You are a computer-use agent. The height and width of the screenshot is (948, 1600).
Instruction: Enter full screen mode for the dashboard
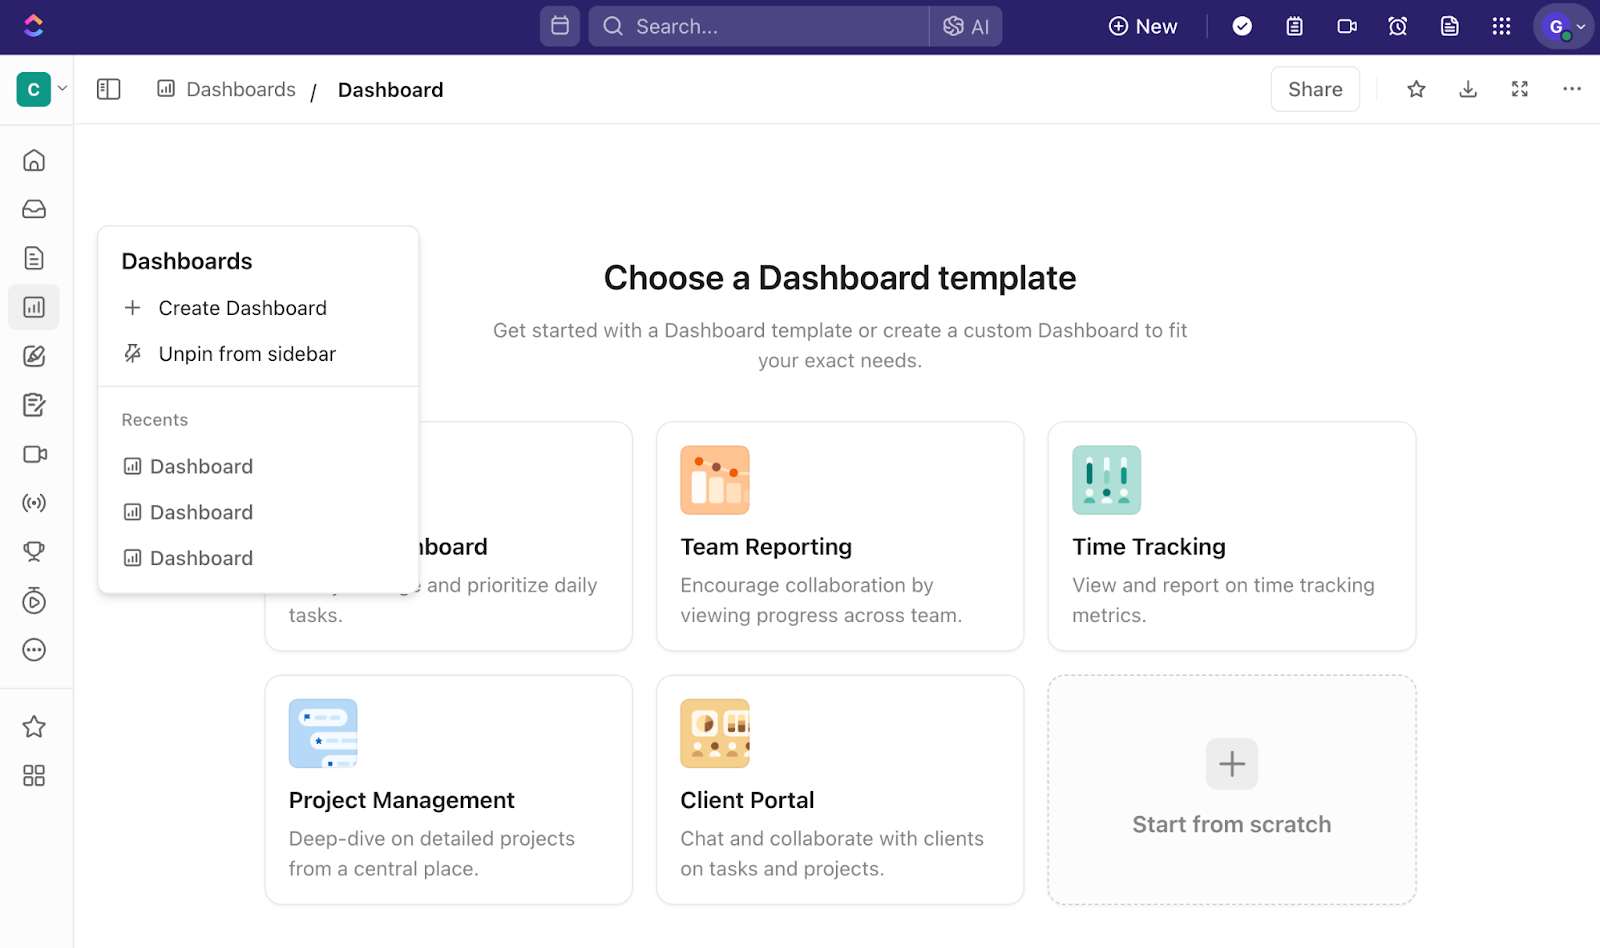tap(1520, 90)
